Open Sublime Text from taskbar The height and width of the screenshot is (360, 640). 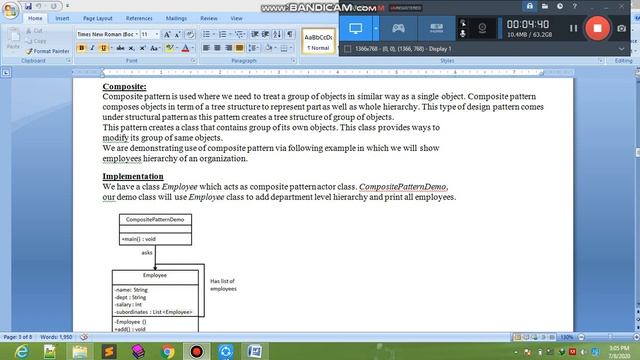(x=109, y=351)
